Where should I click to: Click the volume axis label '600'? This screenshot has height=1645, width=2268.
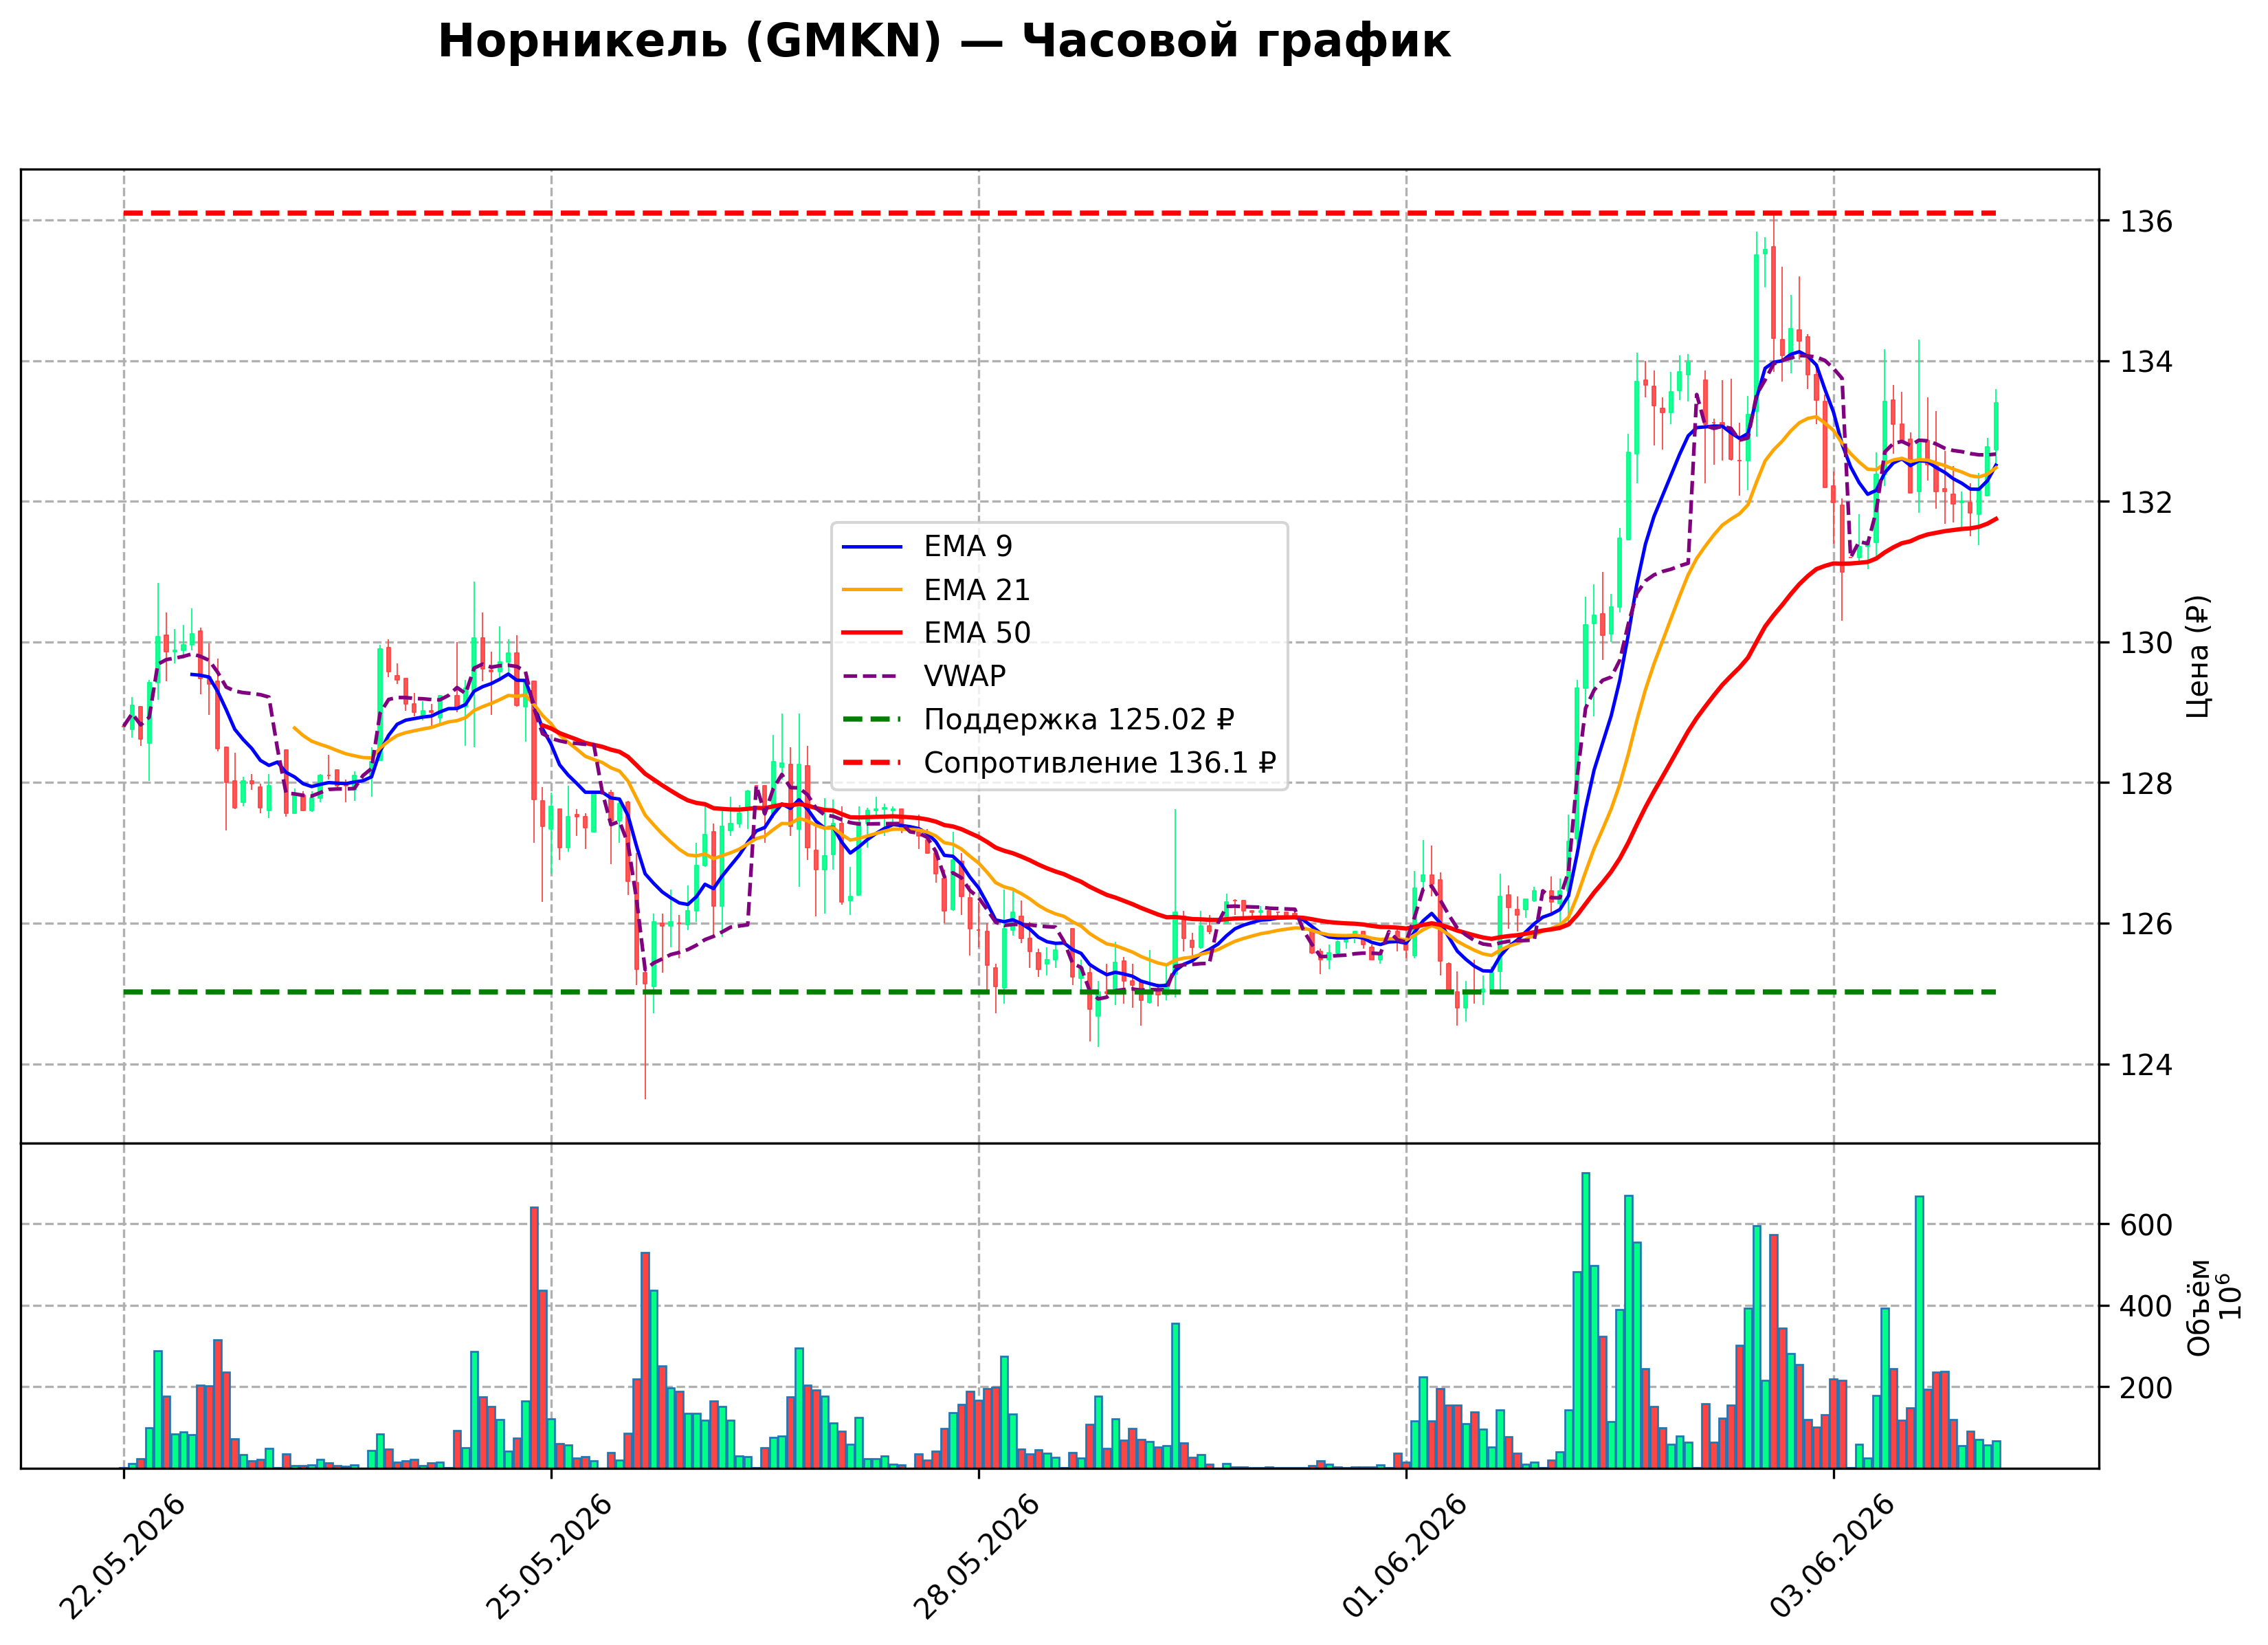click(x=2147, y=1225)
